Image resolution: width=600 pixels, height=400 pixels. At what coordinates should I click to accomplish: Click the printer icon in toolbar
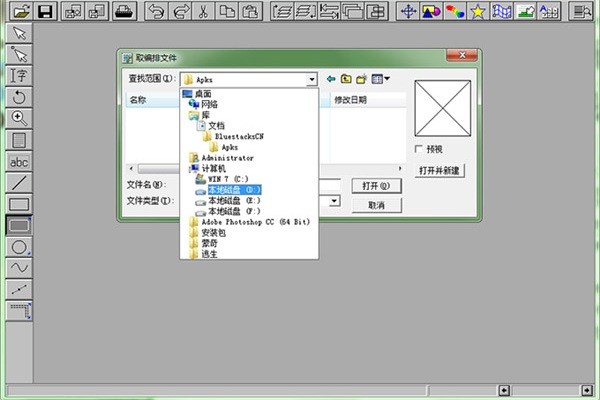[x=124, y=12]
